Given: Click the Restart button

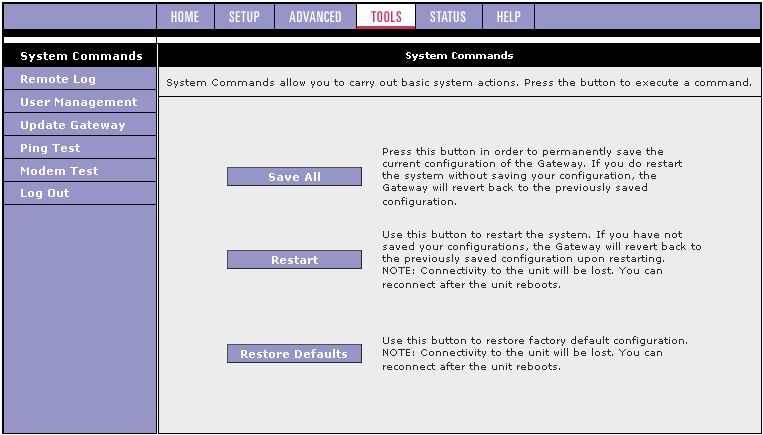Looking at the screenshot, I should (x=294, y=260).
